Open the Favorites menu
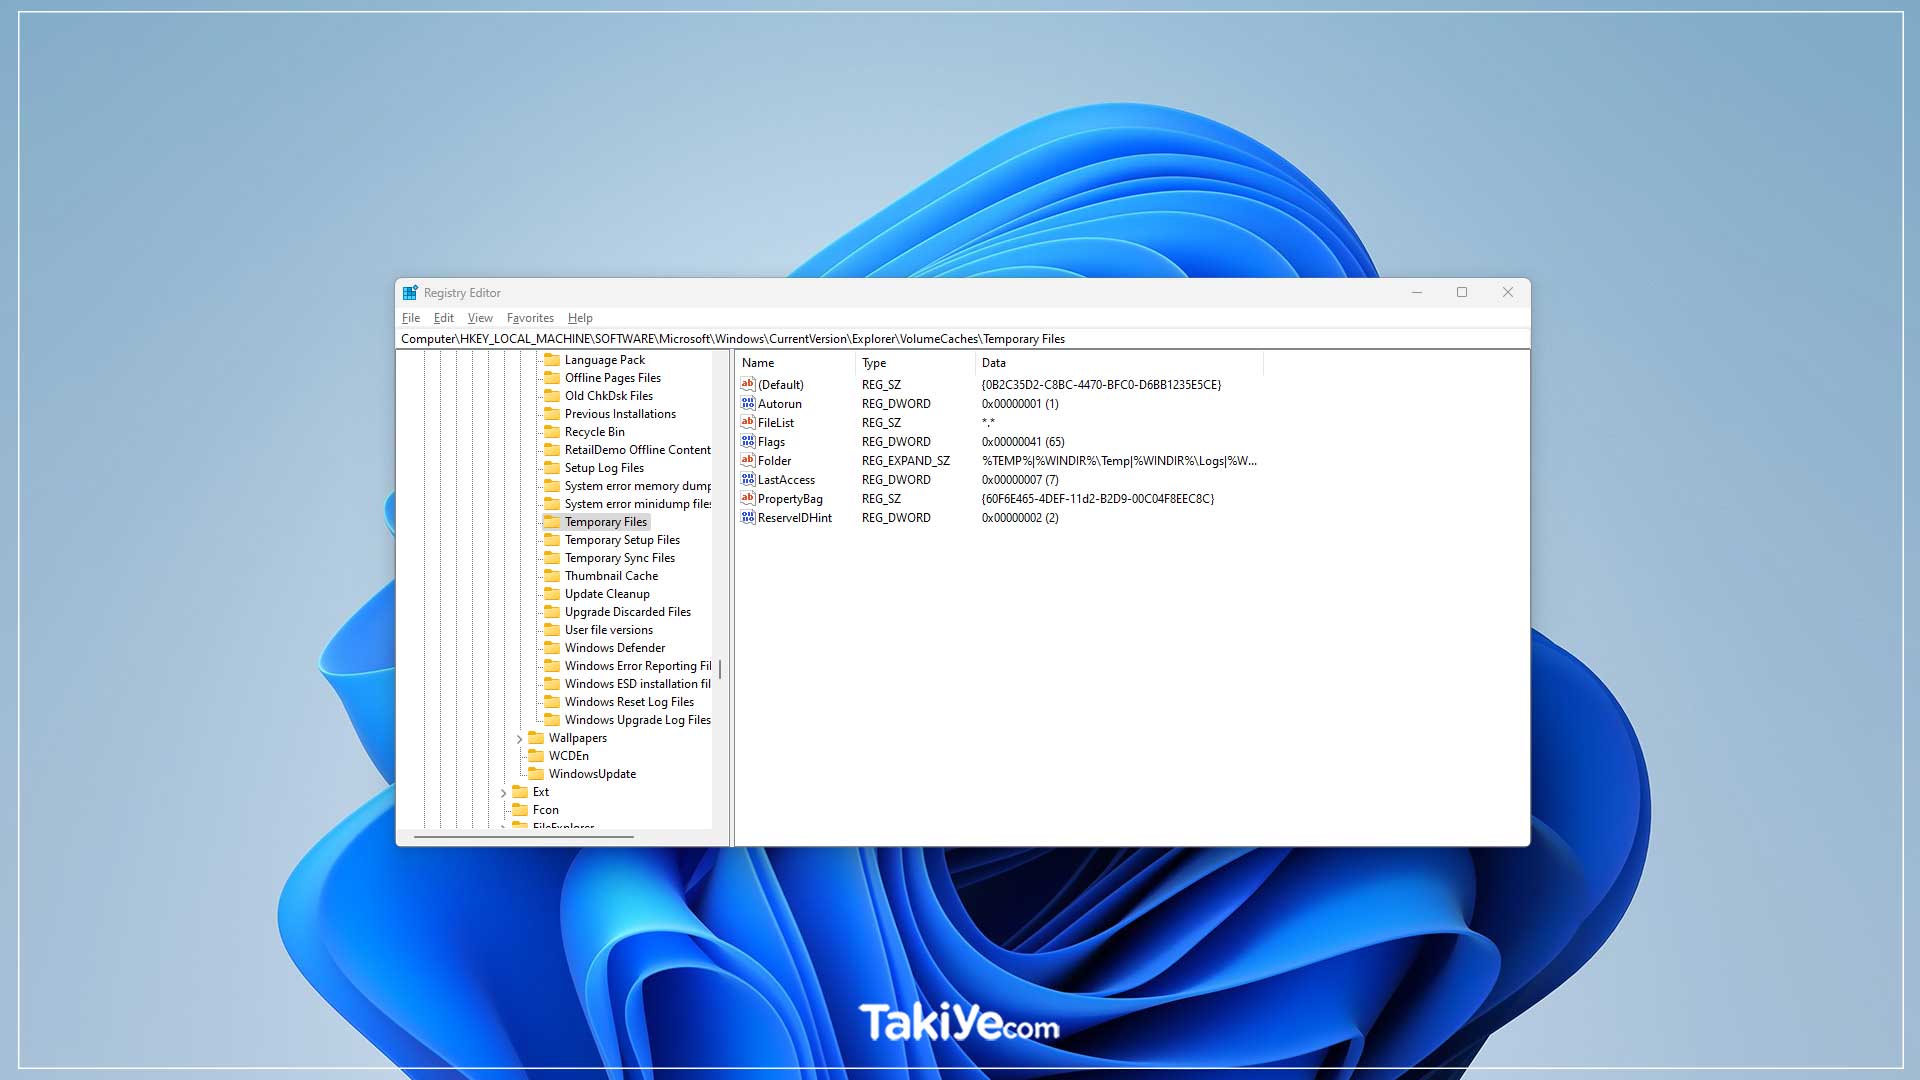1920x1080 pixels. [530, 318]
